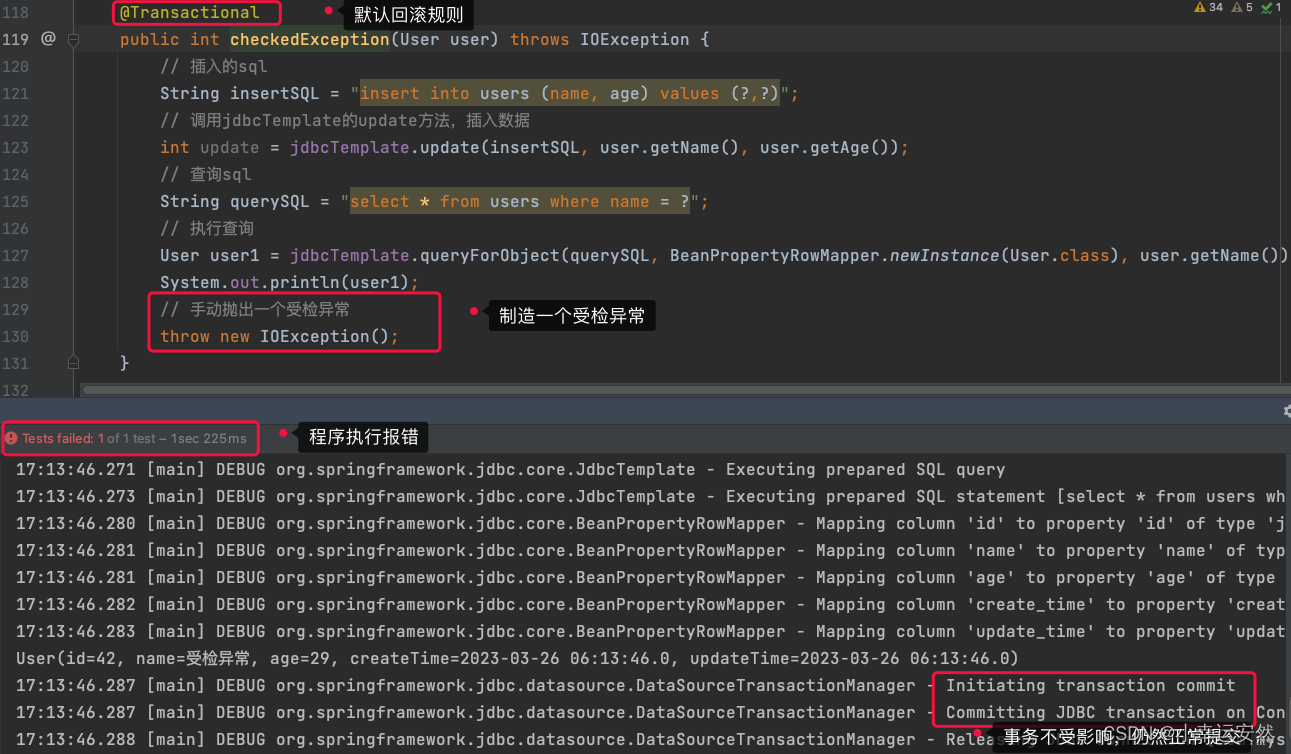The image size is (1291, 754).
Task: Open the 5 weak warnings indicator
Action: pyautogui.click(x=1243, y=7)
